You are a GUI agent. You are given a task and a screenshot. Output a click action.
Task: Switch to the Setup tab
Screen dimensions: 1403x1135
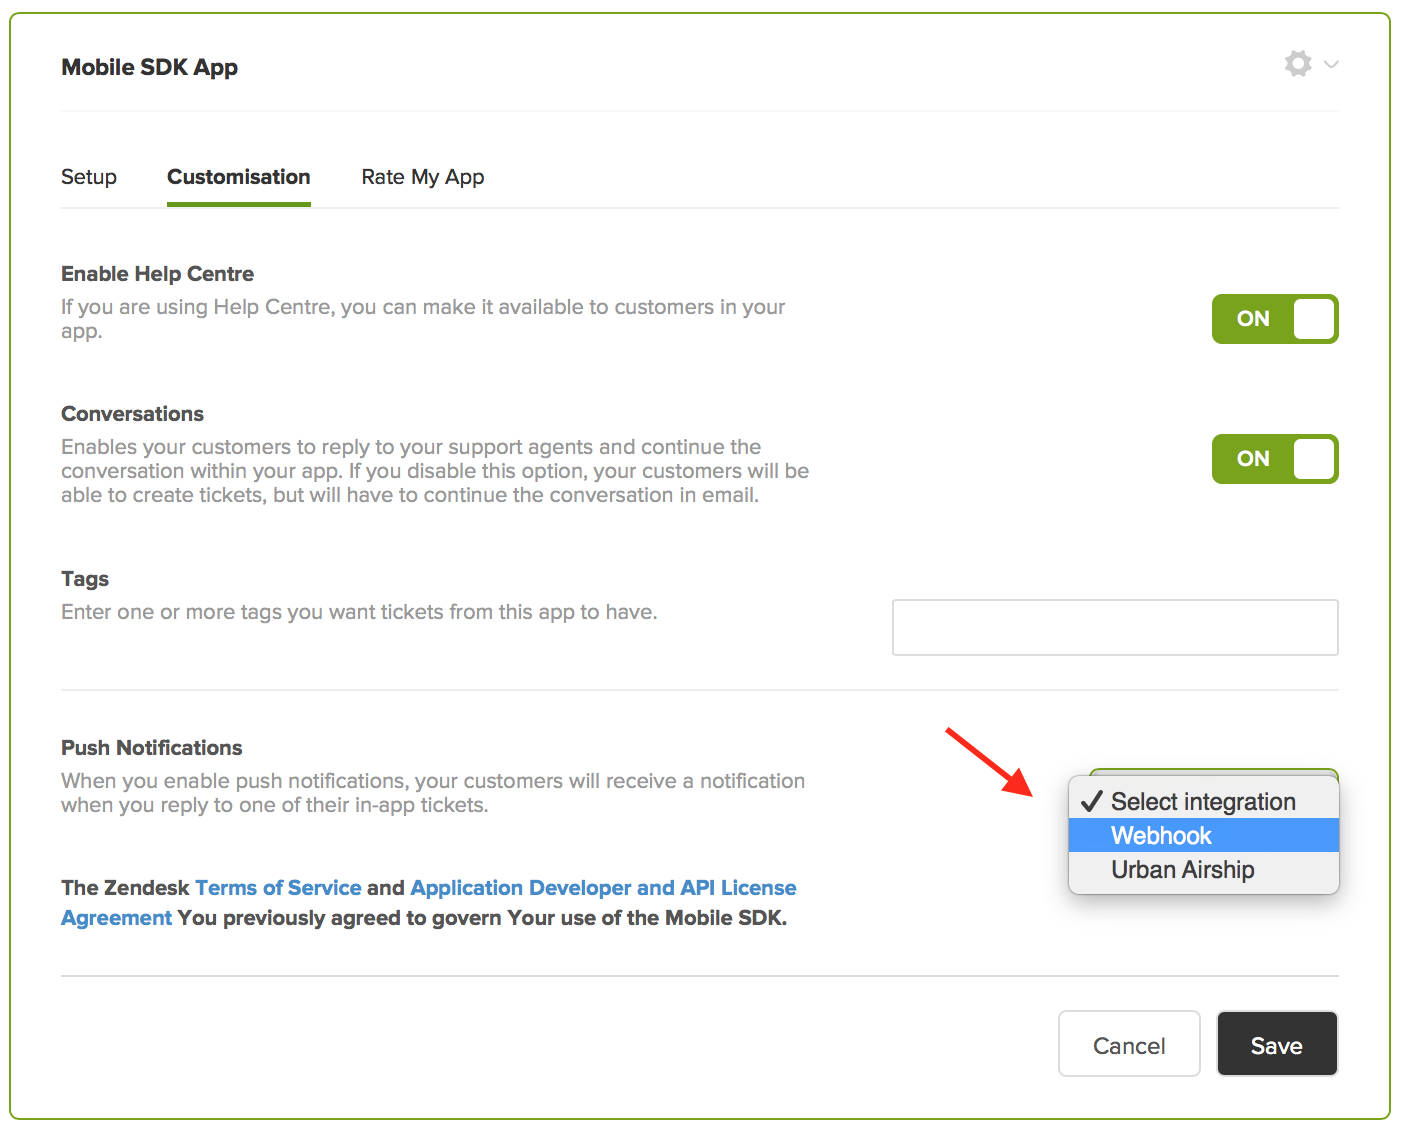[x=89, y=177]
